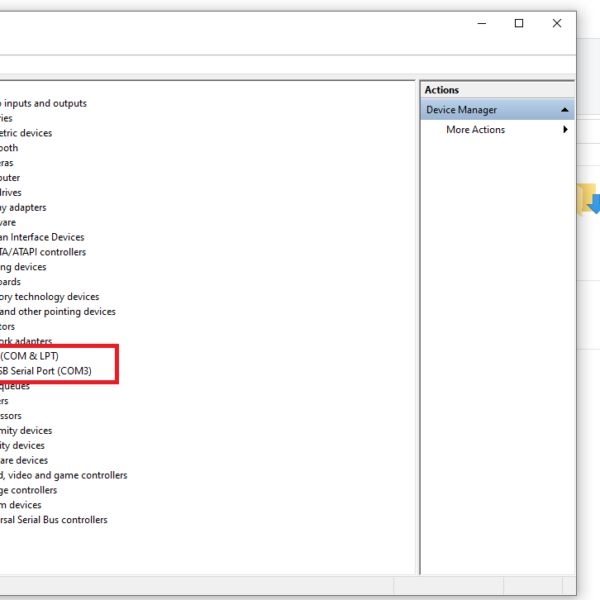Select Human Interface Devices entry
This screenshot has width=600, height=600.
click(42, 237)
